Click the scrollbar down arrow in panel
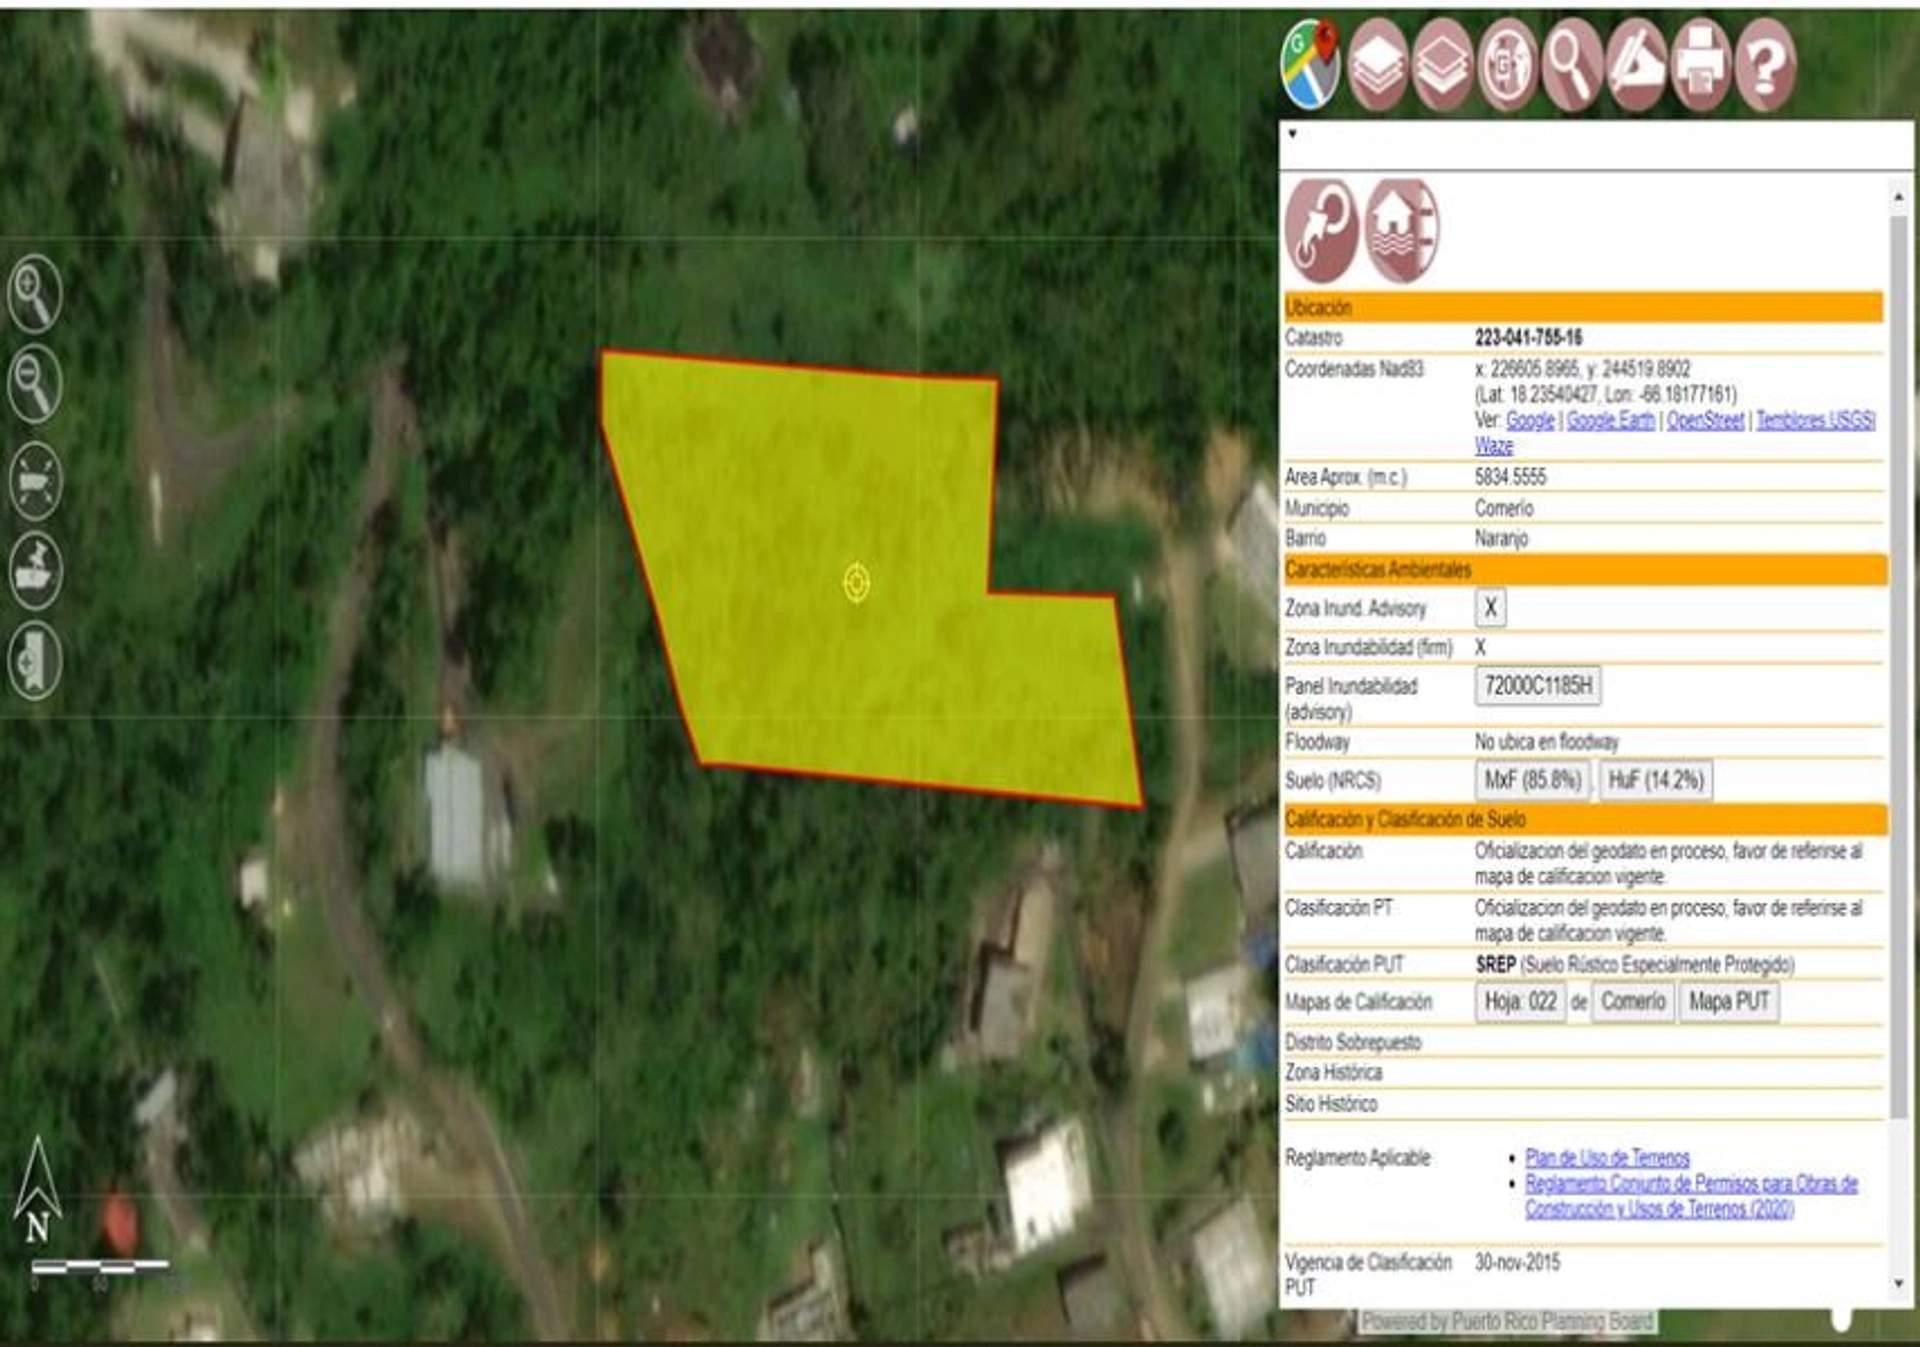 pyautogui.click(x=1899, y=1284)
